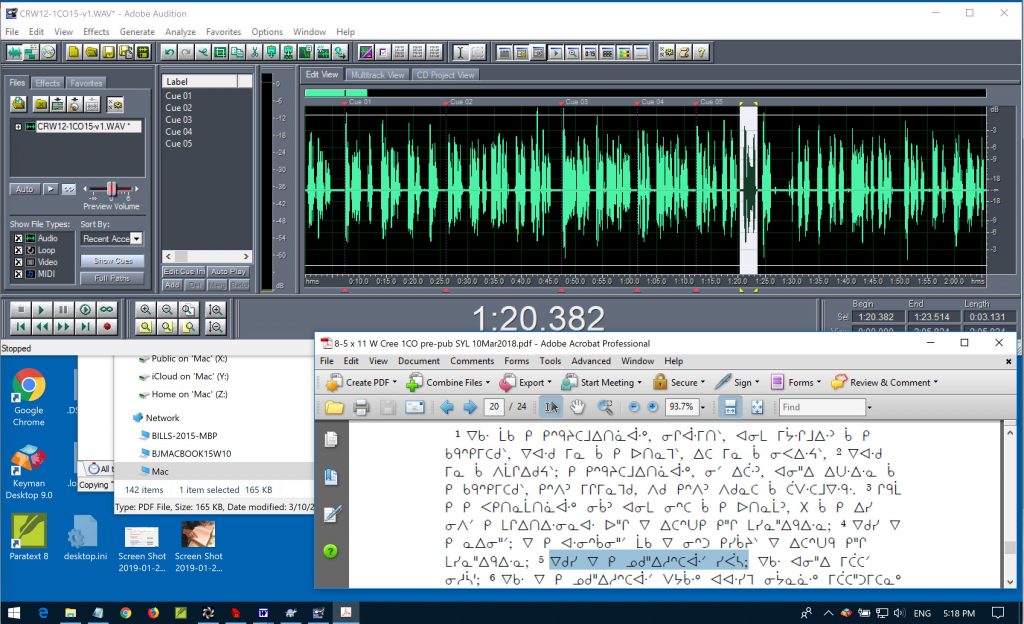1024x624 pixels.
Task: Open the Acrobat Advanced menu
Action: (591, 361)
